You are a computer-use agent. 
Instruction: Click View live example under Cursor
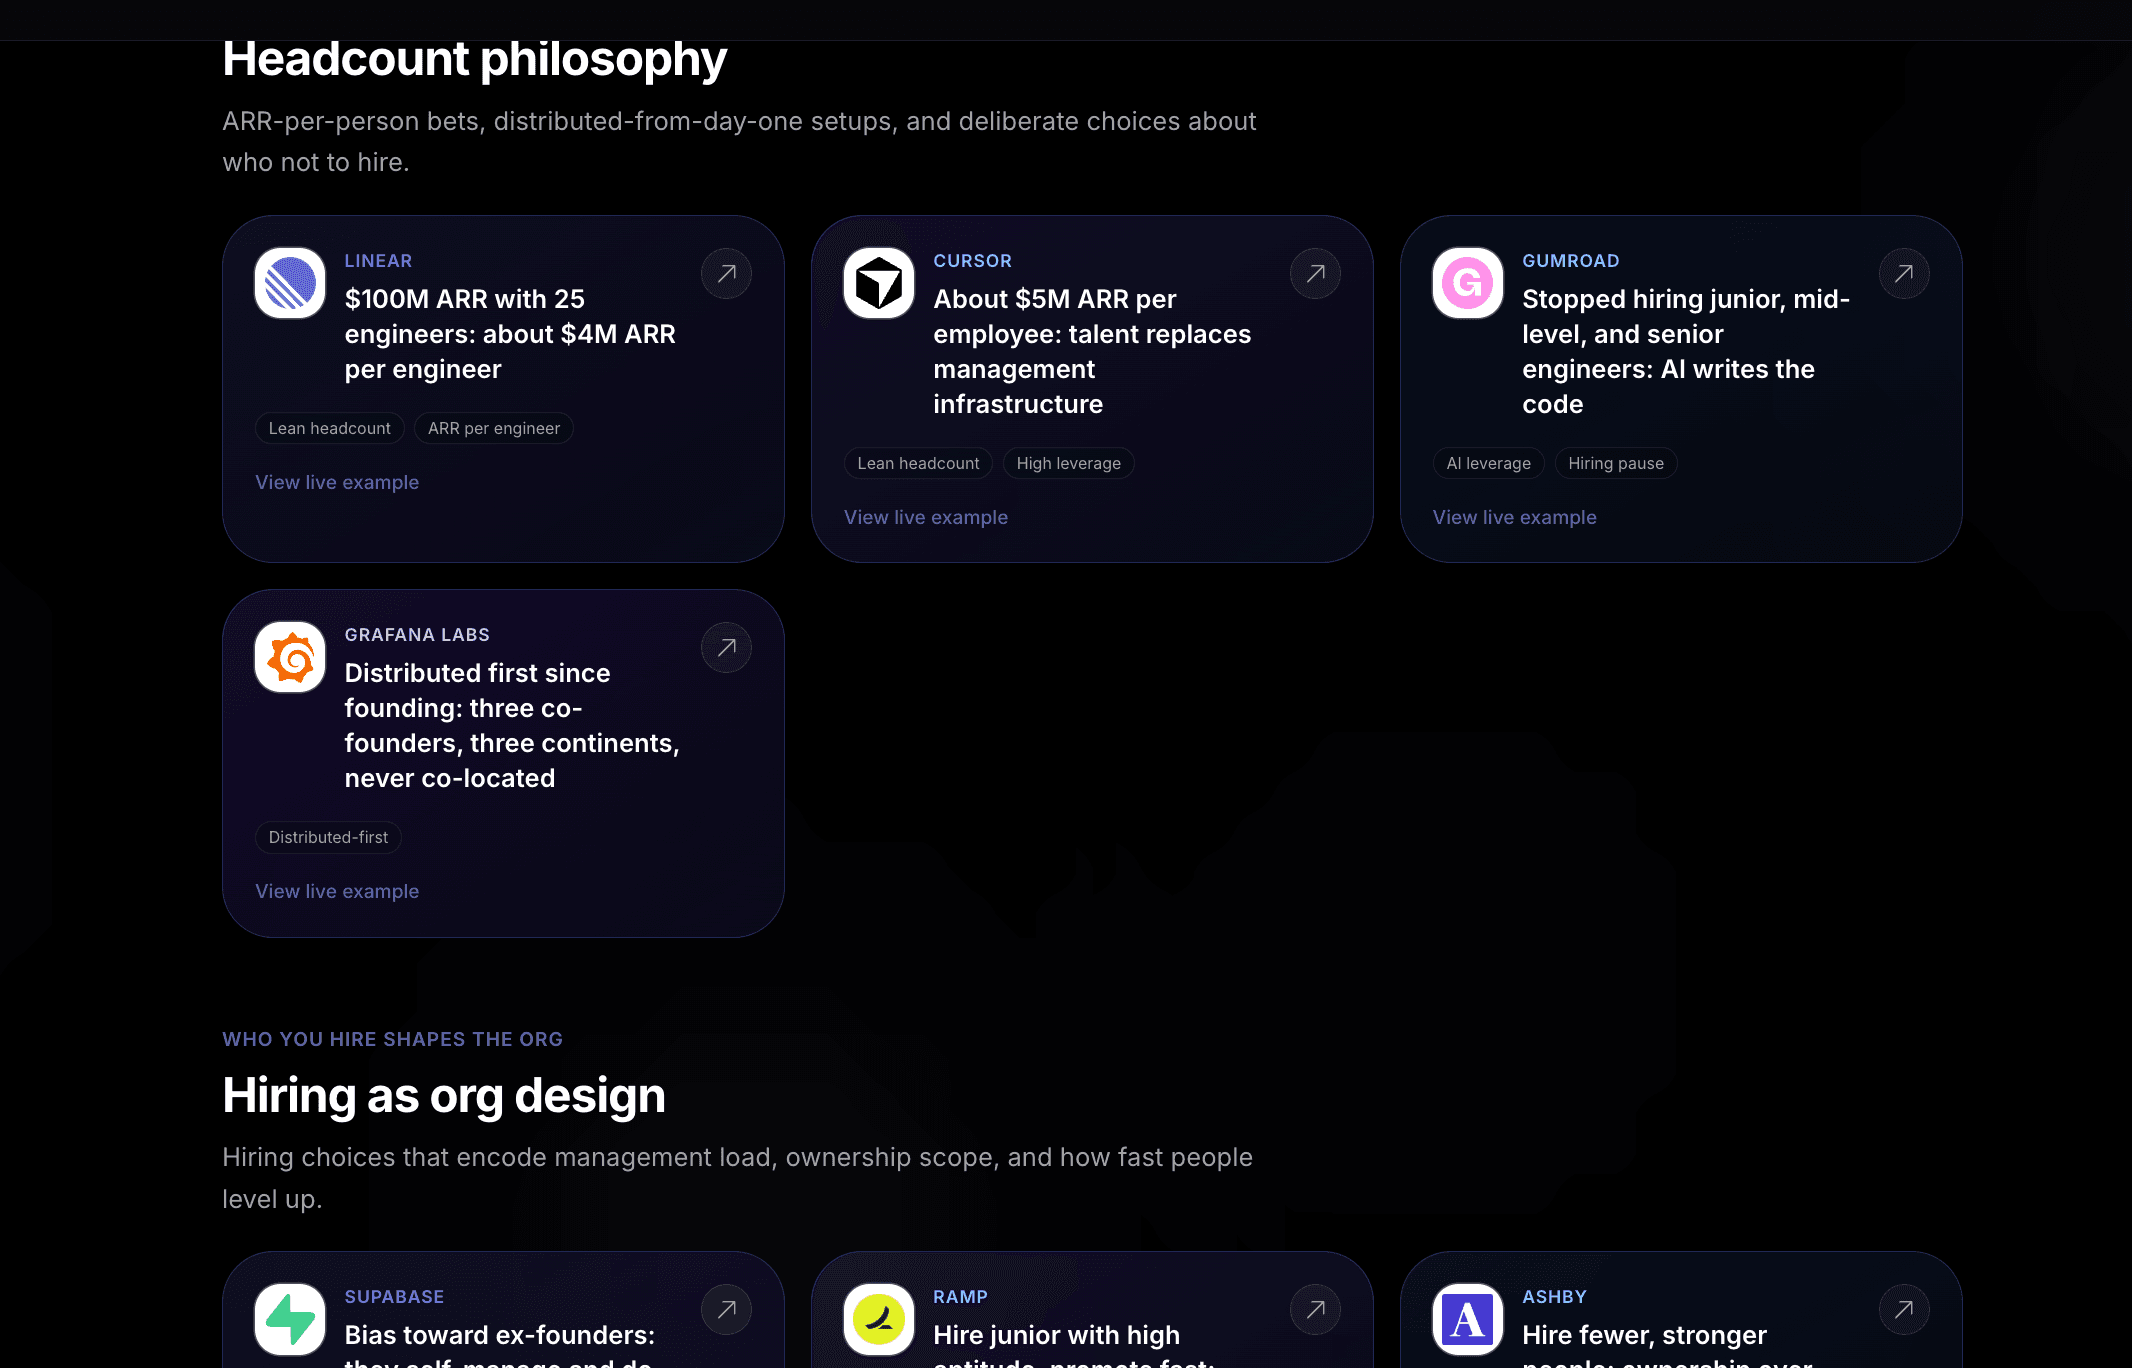[x=926, y=517]
